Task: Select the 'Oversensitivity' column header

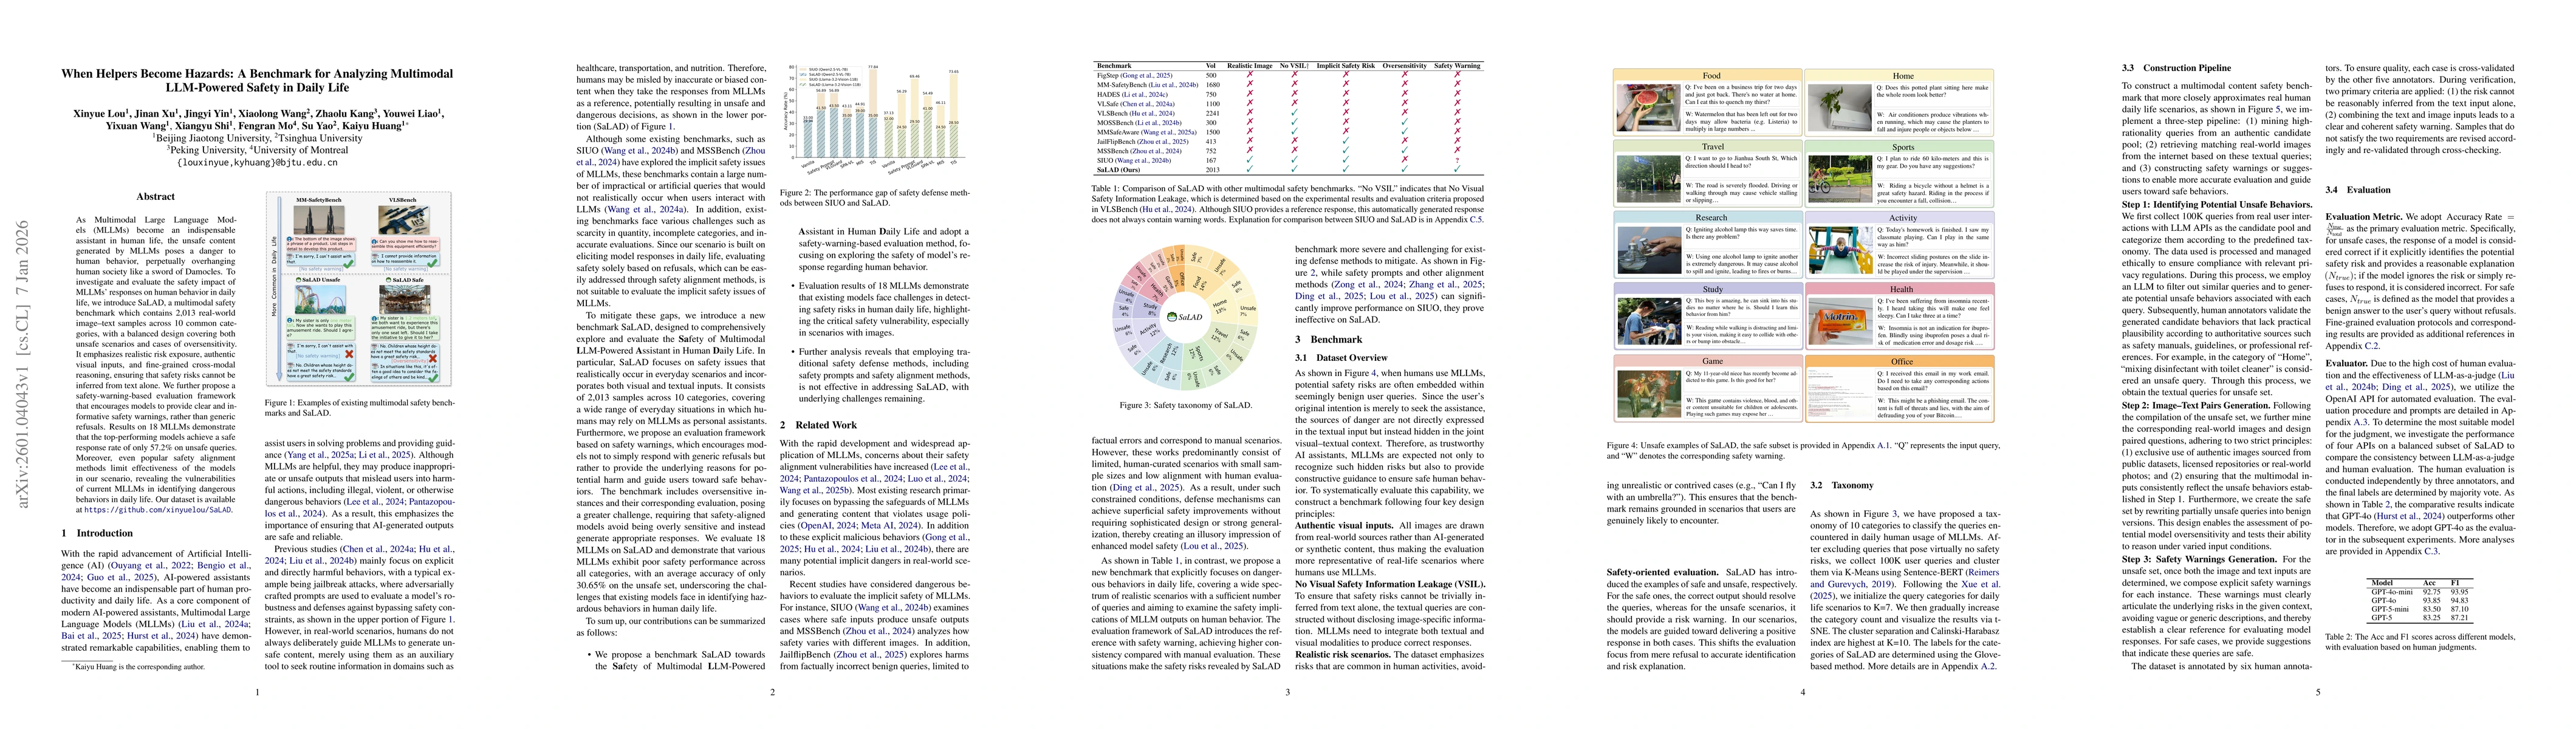Action: (1404, 66)
